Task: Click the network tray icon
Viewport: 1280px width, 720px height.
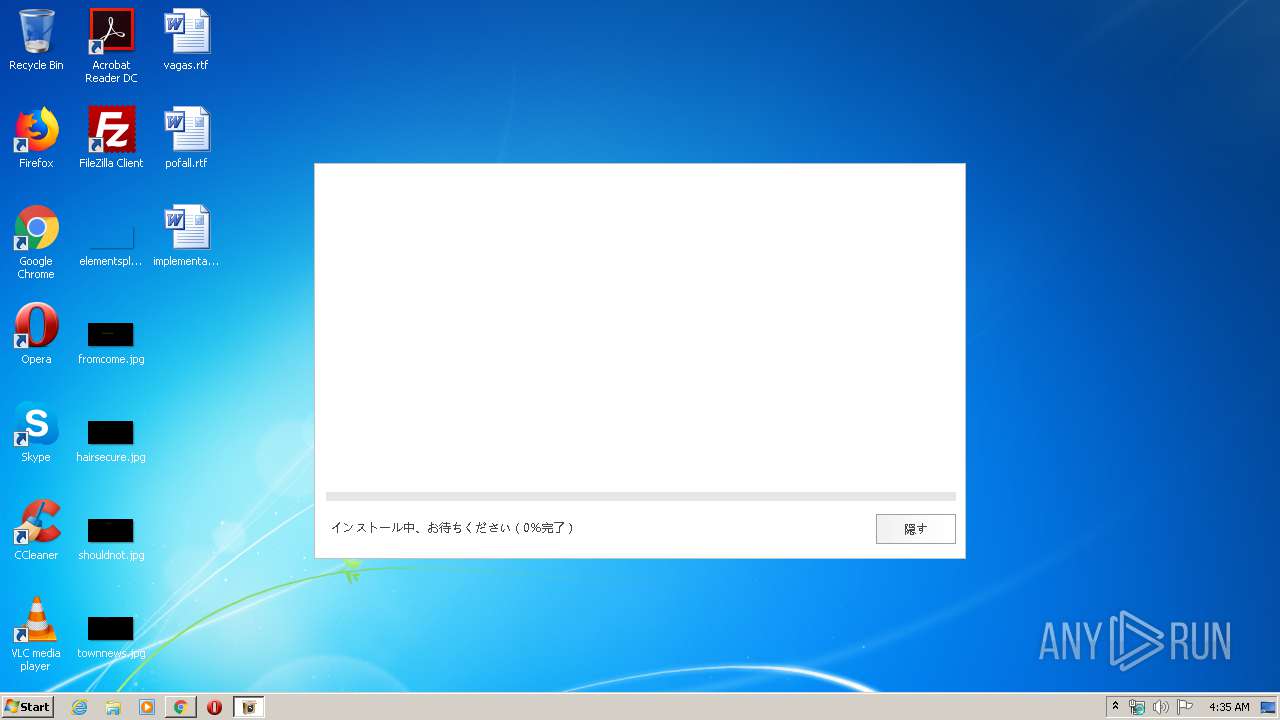Action: point(1137,707)
